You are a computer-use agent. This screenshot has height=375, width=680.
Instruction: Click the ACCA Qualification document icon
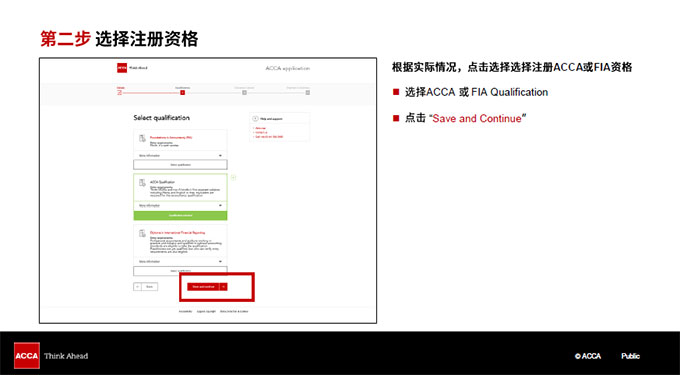click(x=142, y=183)
